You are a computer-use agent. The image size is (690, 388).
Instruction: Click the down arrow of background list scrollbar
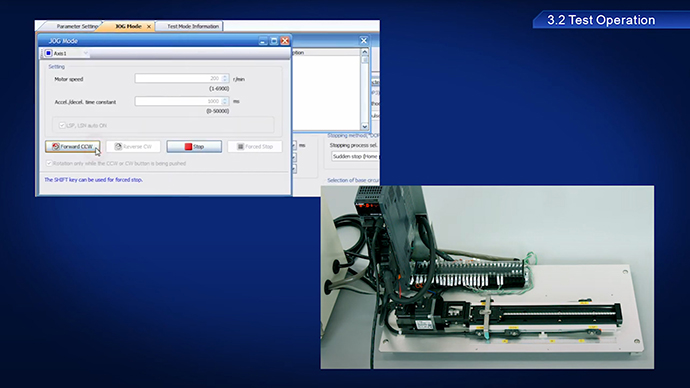(x=364, y=126)
